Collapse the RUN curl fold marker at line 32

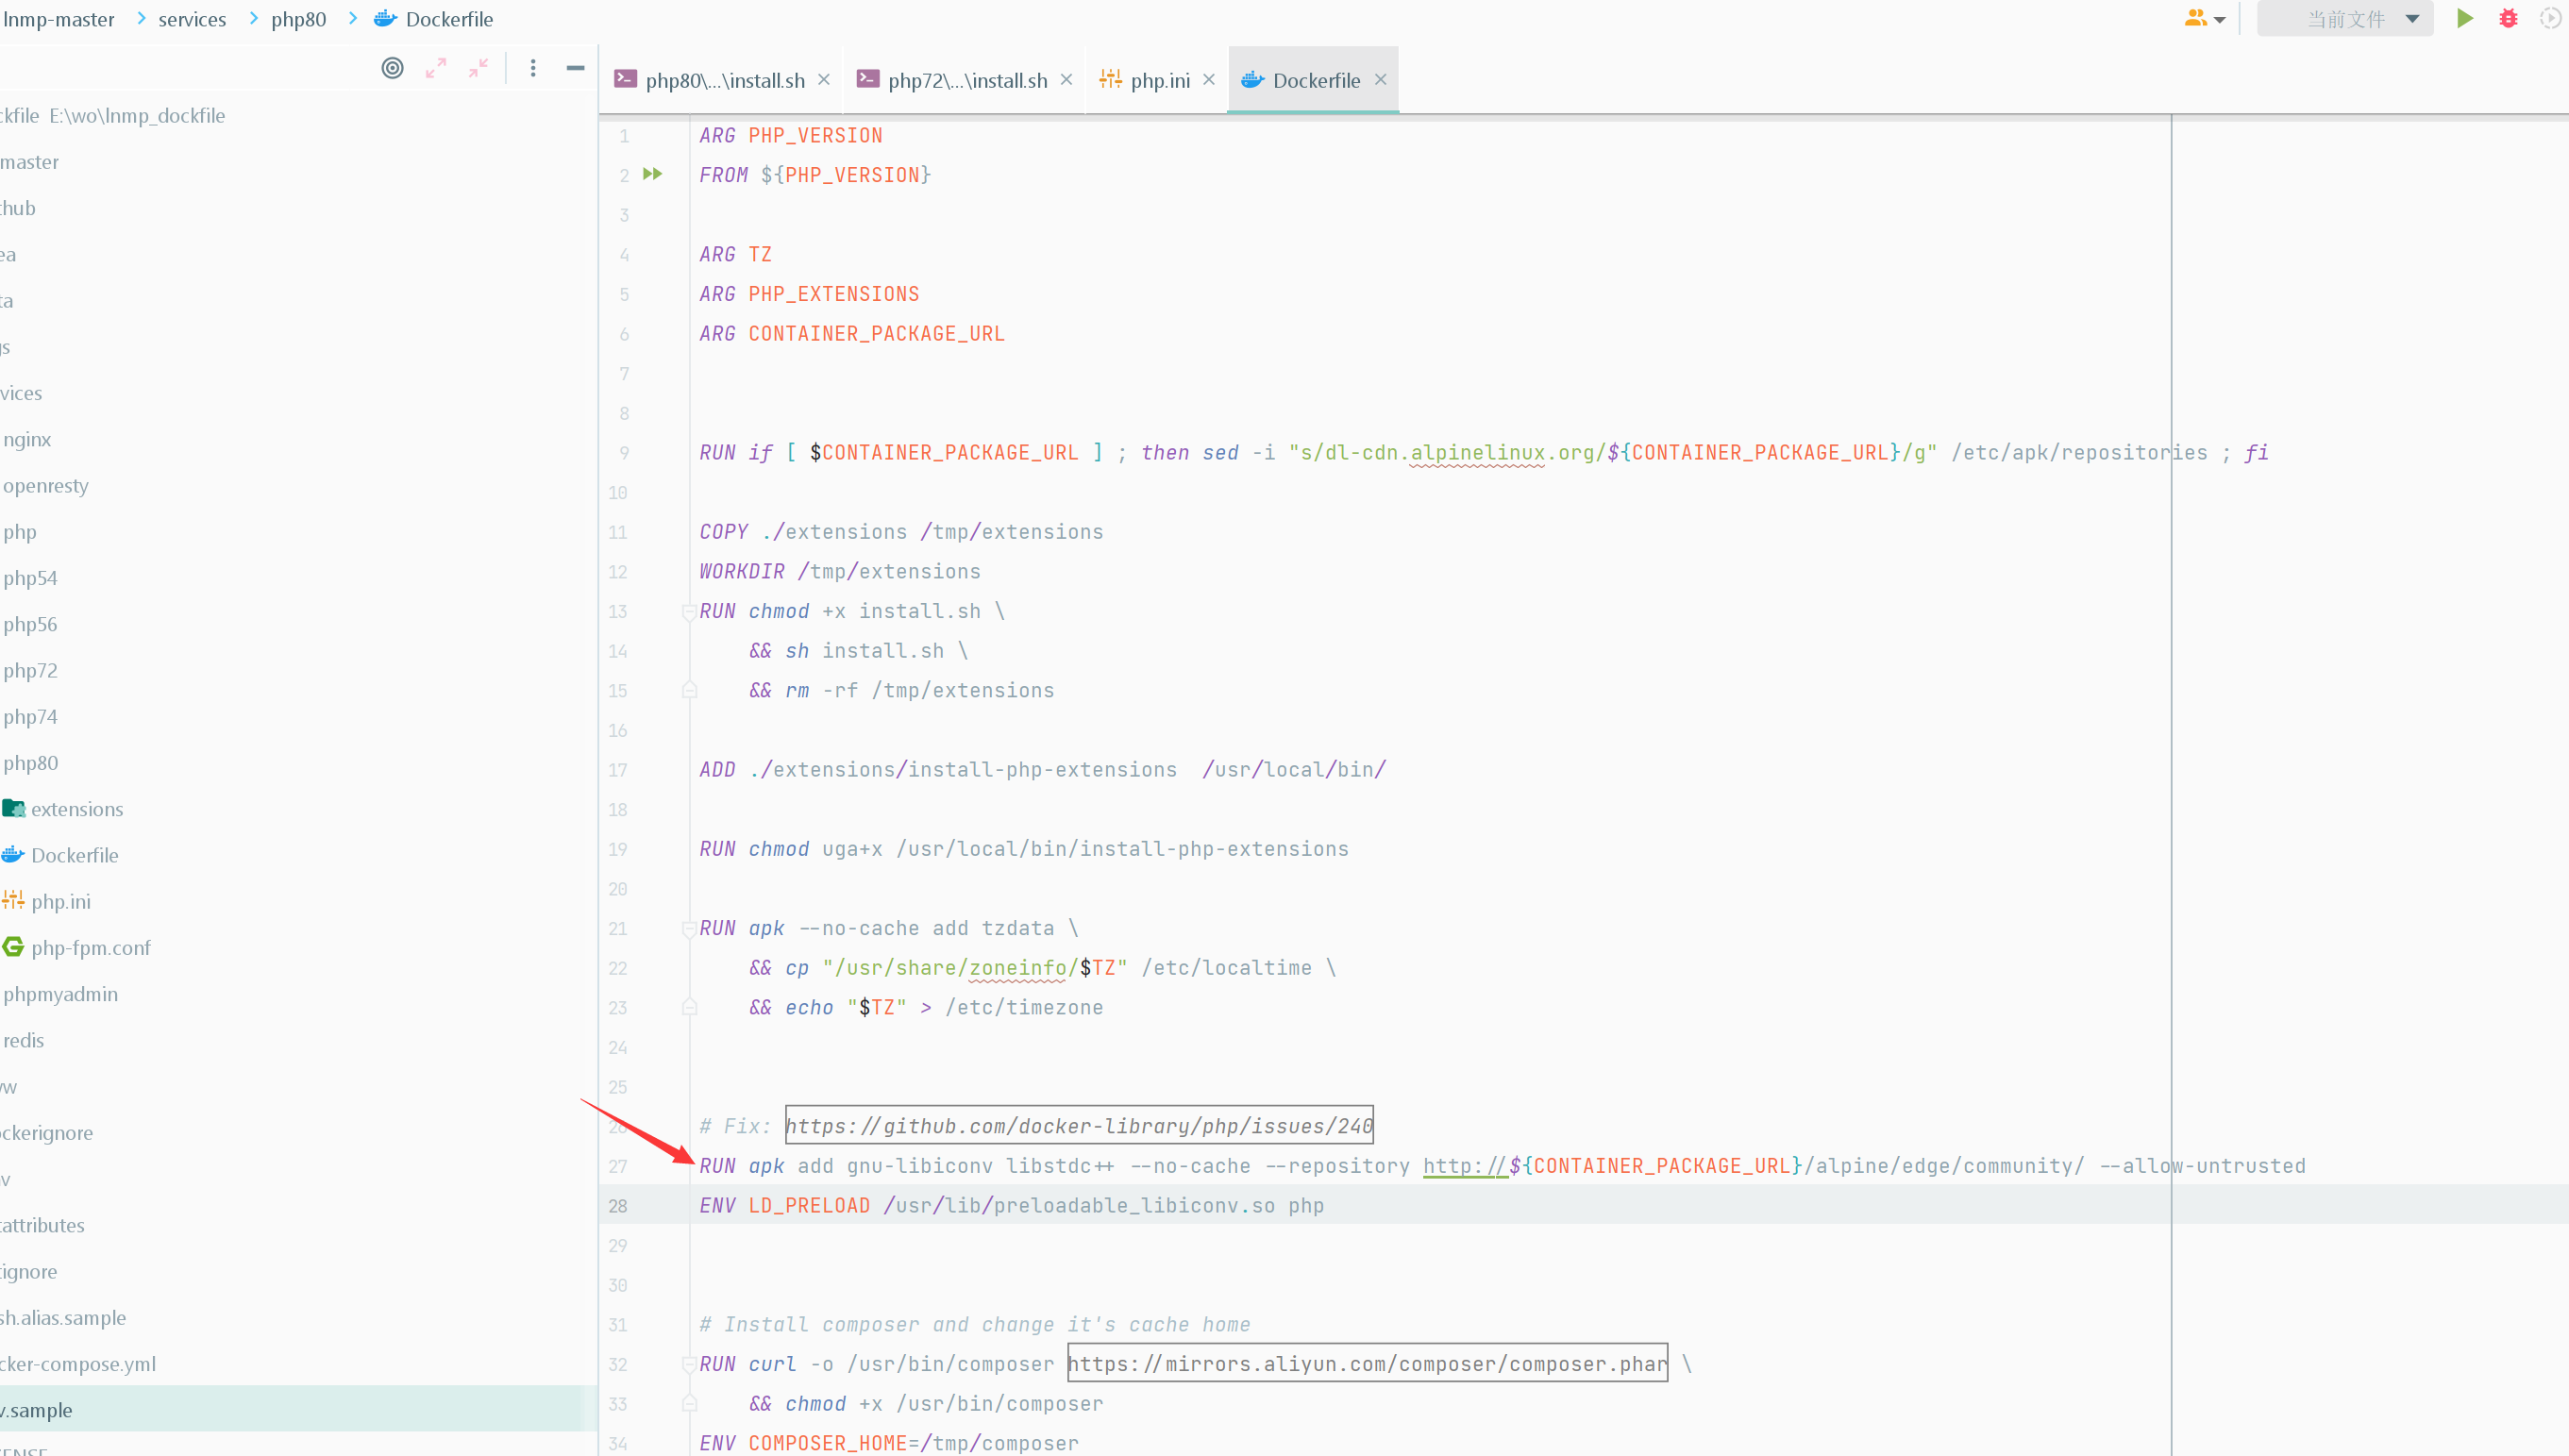689,1365
